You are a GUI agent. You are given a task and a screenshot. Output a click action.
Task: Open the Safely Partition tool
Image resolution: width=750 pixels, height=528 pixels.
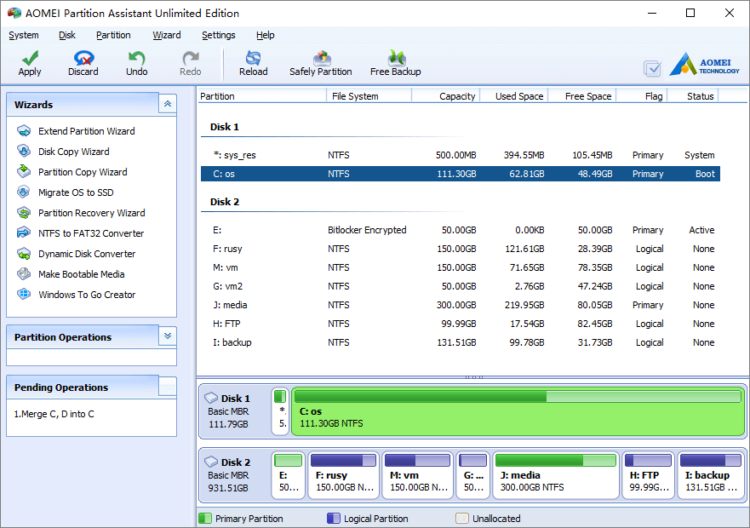[321, 59]
